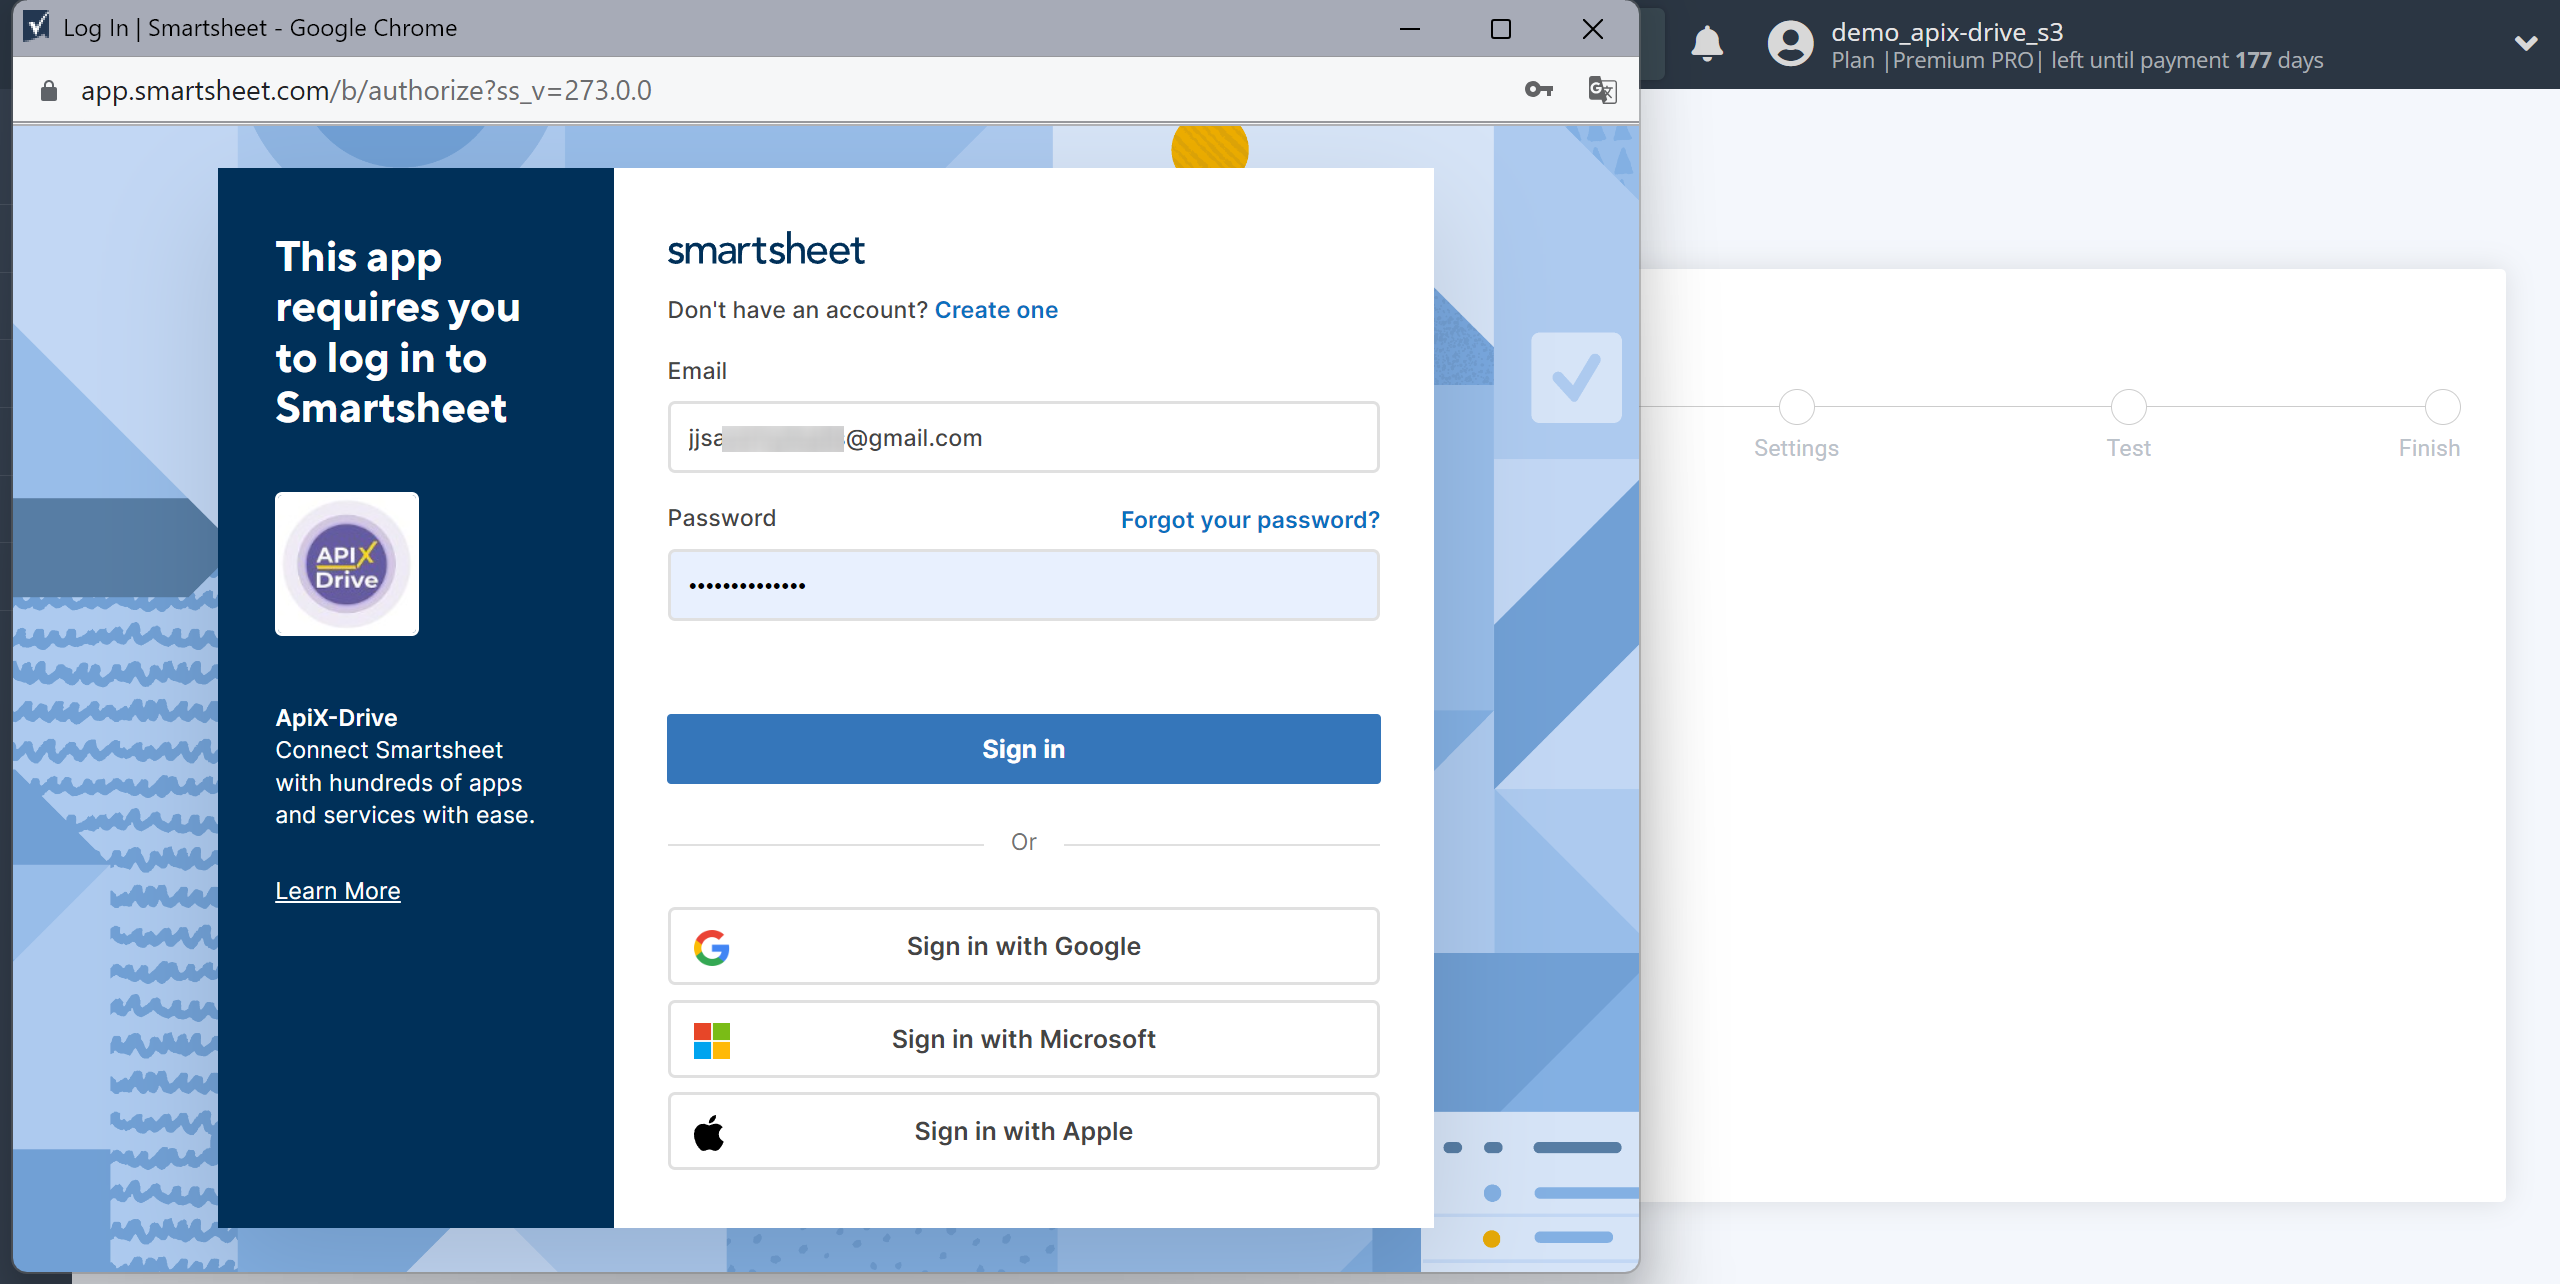Click the demo_apix-drive_s3 account name
The image size is (2560, 1284).
click(1947, 32)
